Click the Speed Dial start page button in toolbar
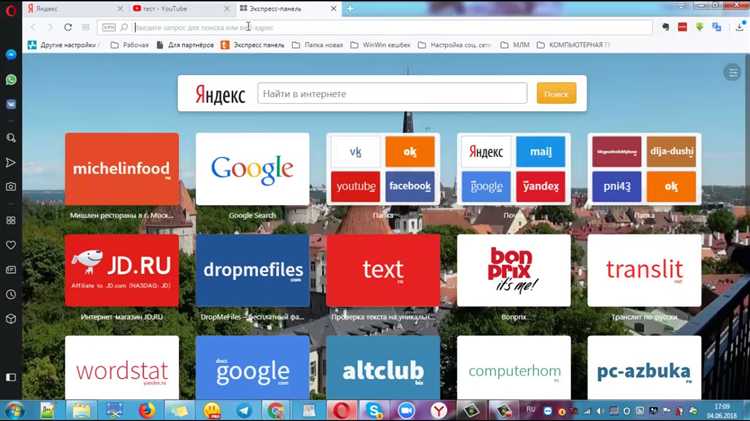750x421 pixels. click(x=86, y=27)
